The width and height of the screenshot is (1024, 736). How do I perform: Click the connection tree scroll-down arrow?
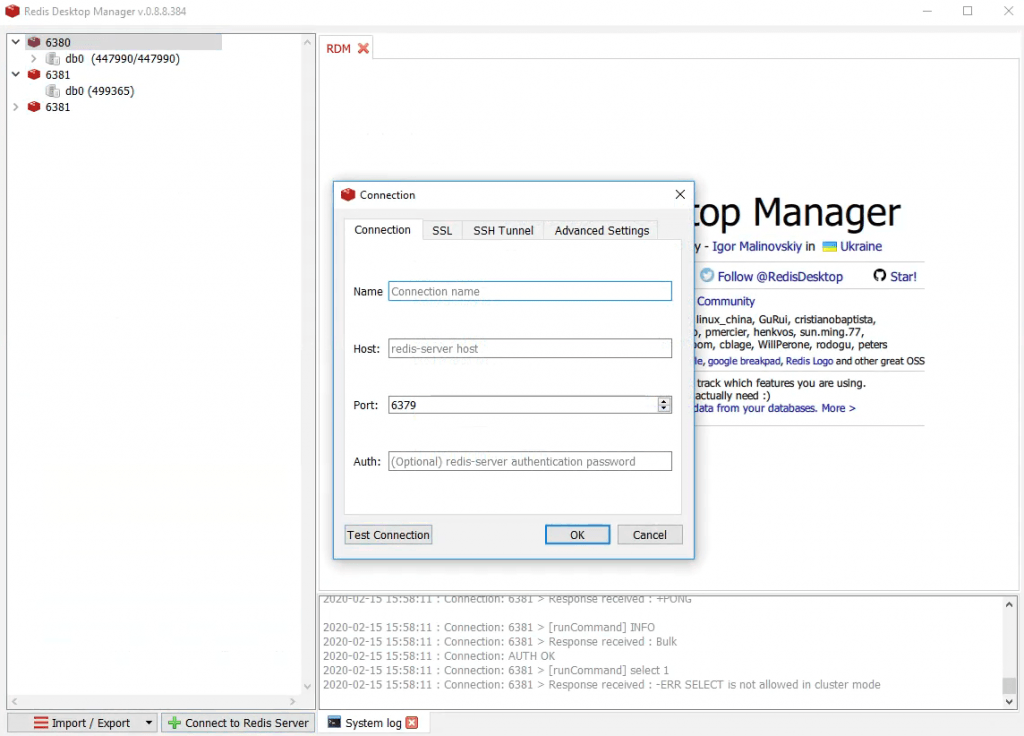coord(308,686)
